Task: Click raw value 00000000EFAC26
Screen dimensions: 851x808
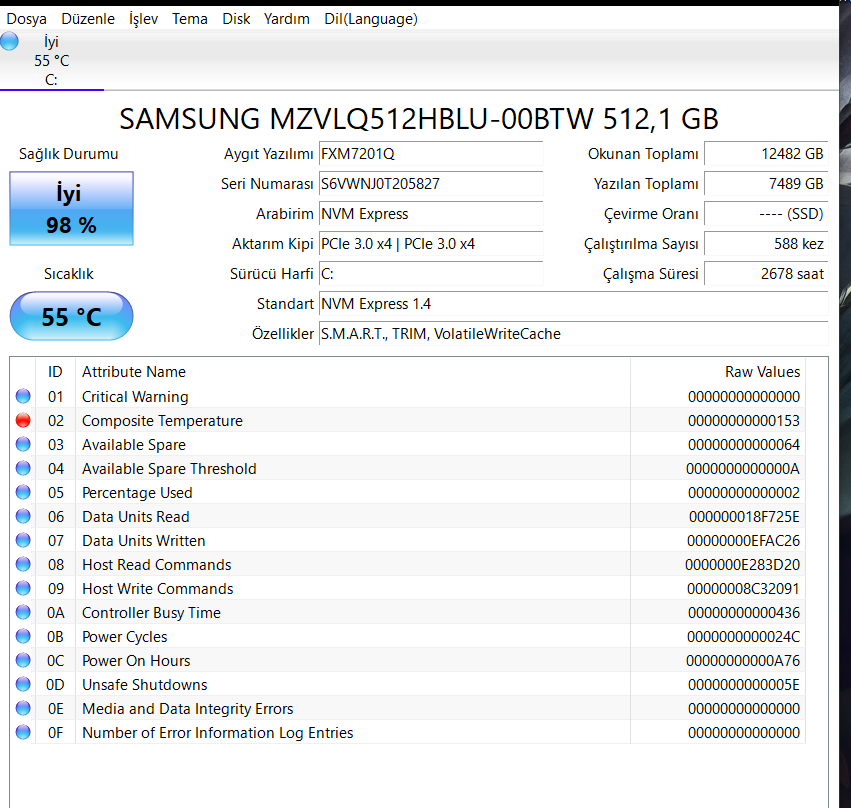Action: pos(743,540)
